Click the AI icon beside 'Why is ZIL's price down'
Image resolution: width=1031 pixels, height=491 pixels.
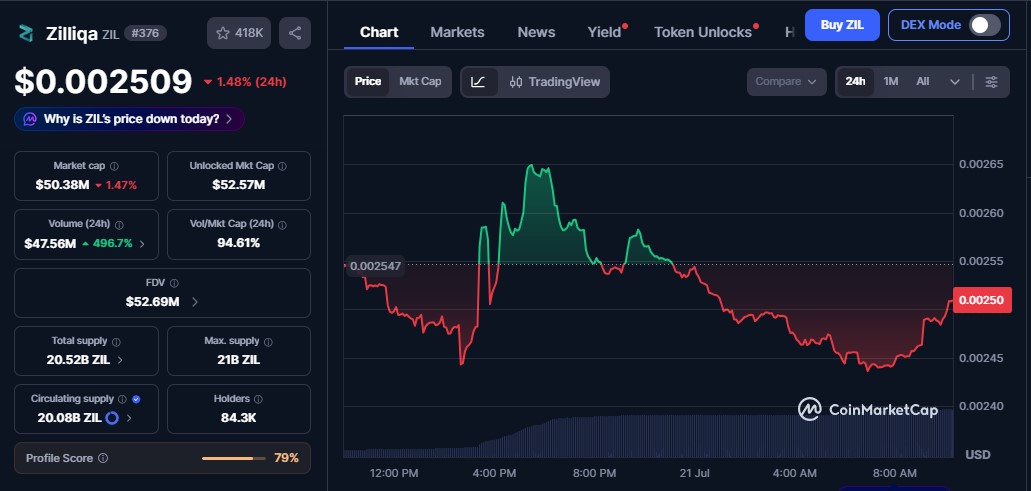pos(30,119)
